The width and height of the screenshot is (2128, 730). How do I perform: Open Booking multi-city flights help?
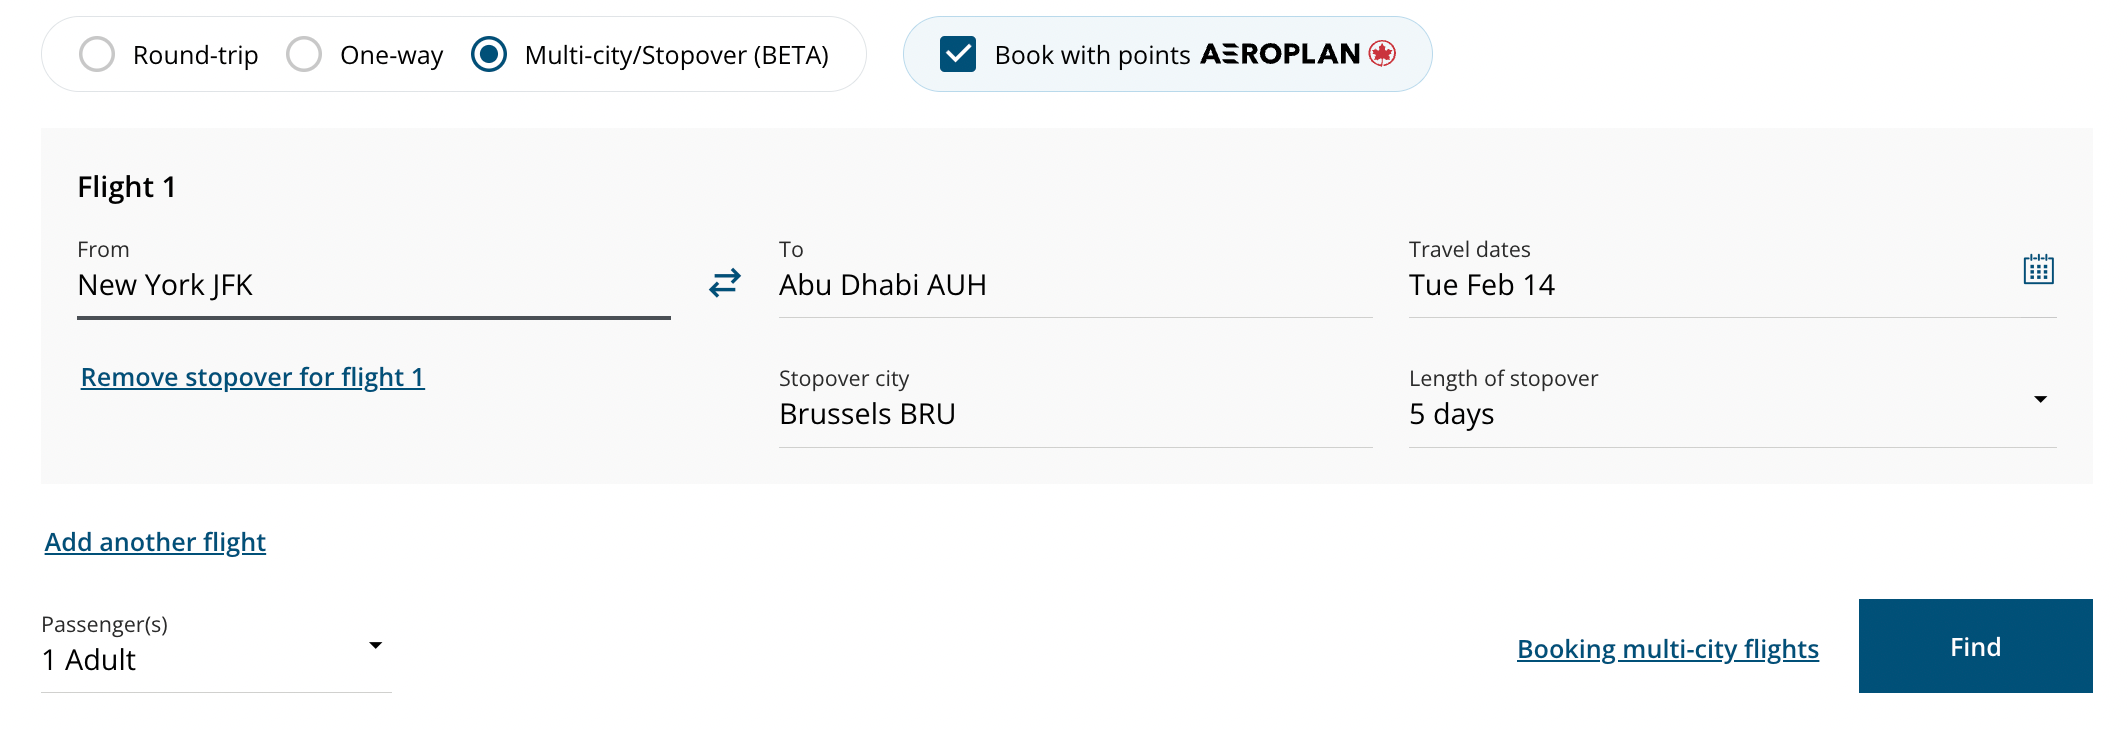click(x=1667, y=648)
